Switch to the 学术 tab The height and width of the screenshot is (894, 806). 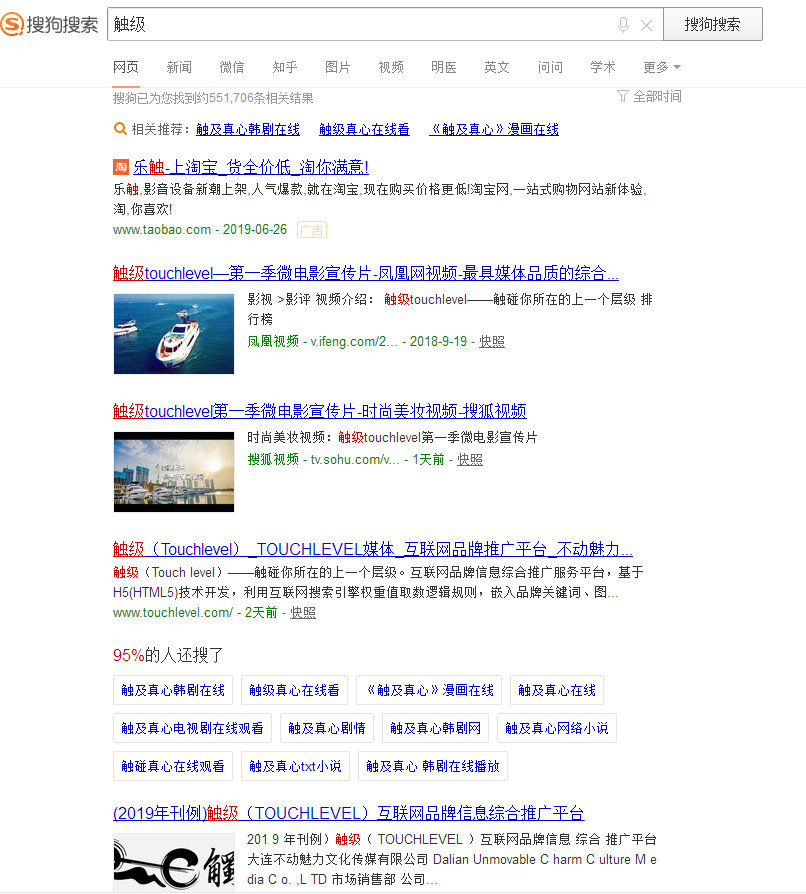[603, 67]
